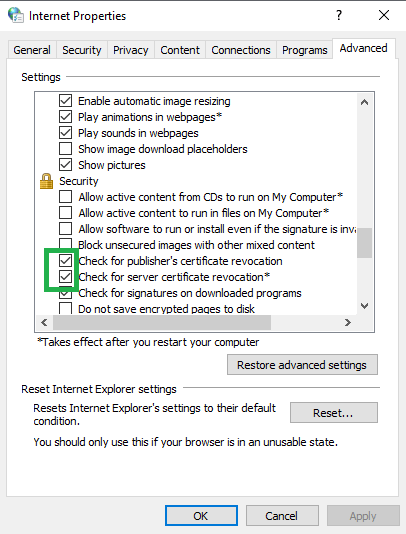406x534 pixels.
Task: Click the Internet Properties globe icon
Action: tap(16, 15)
